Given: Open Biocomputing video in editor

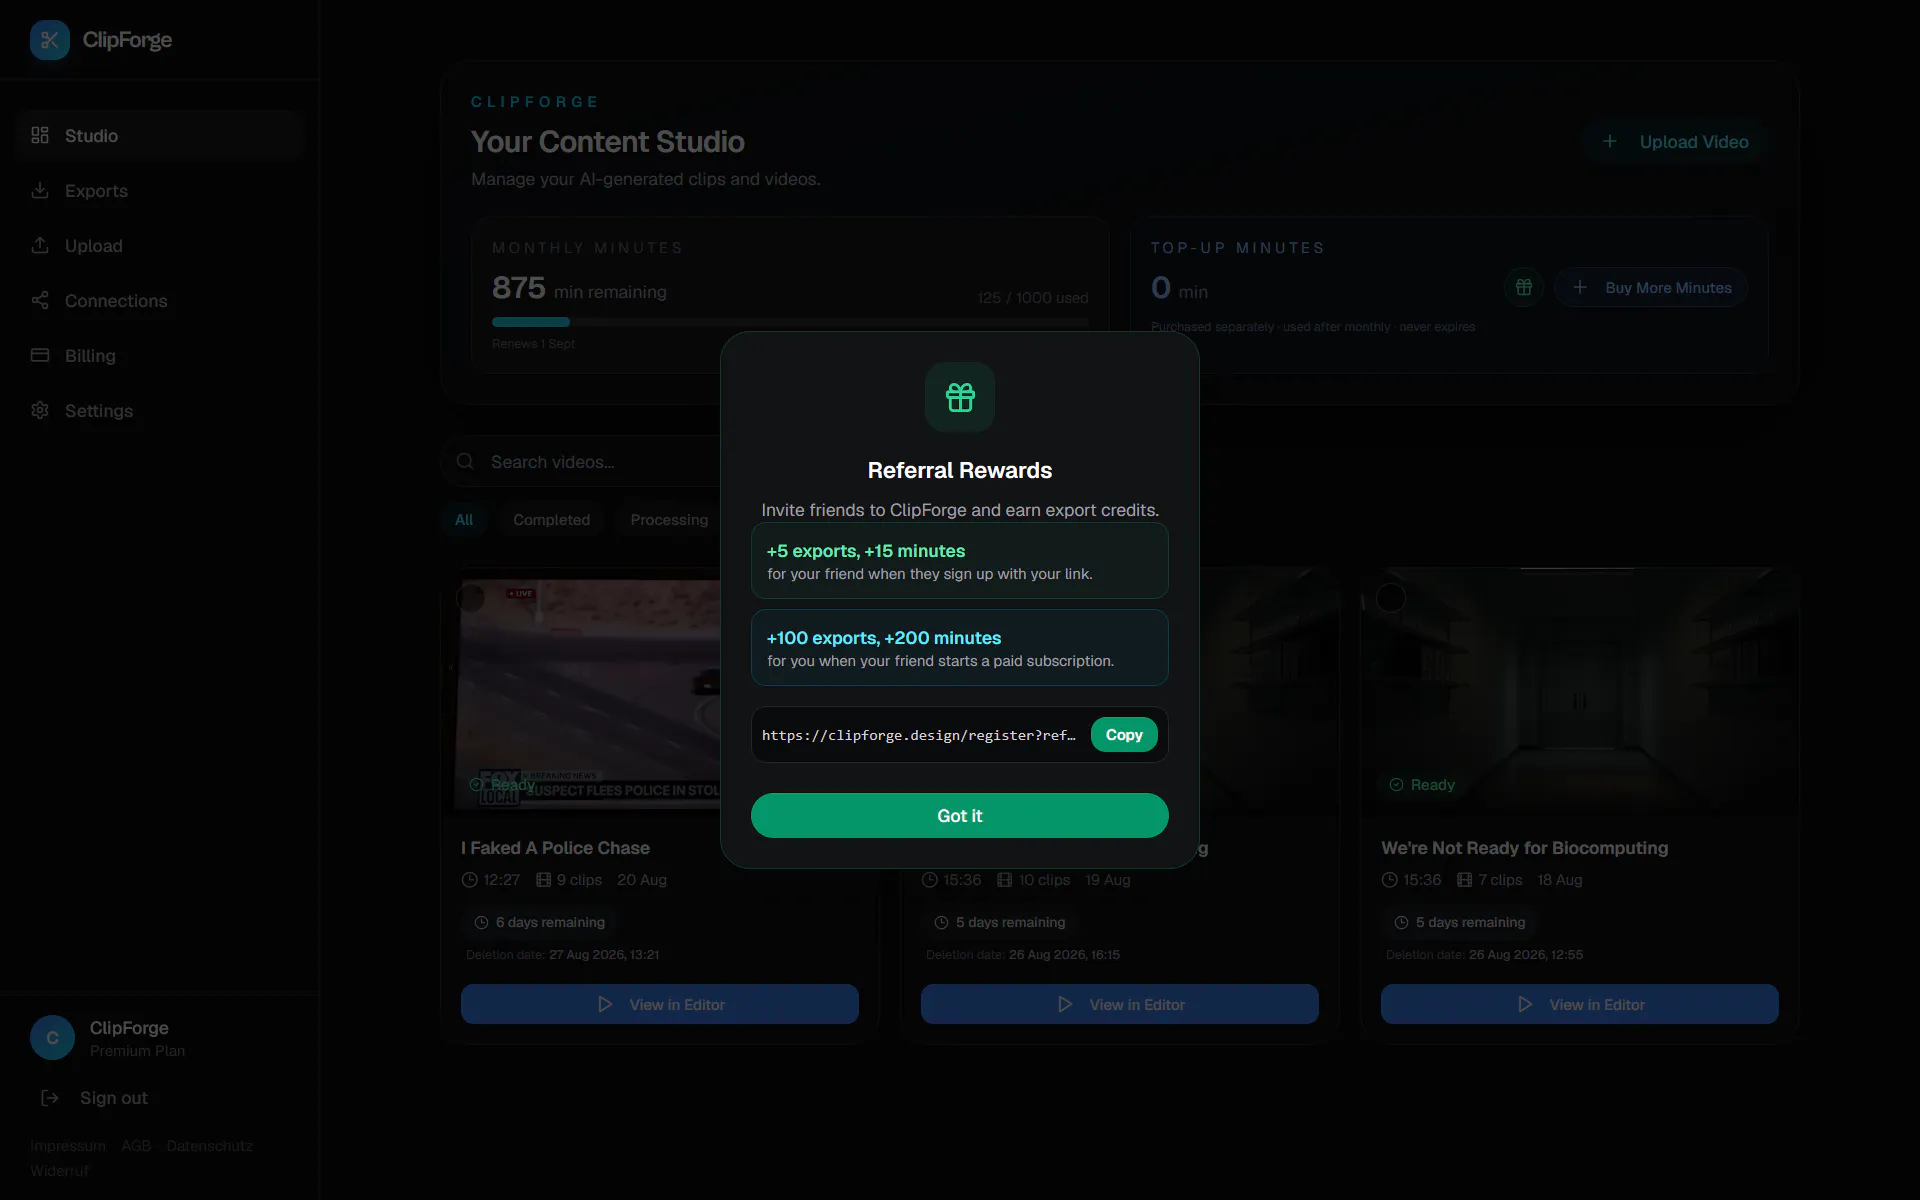Looking at the screenshot, I should (1580, 1004).
